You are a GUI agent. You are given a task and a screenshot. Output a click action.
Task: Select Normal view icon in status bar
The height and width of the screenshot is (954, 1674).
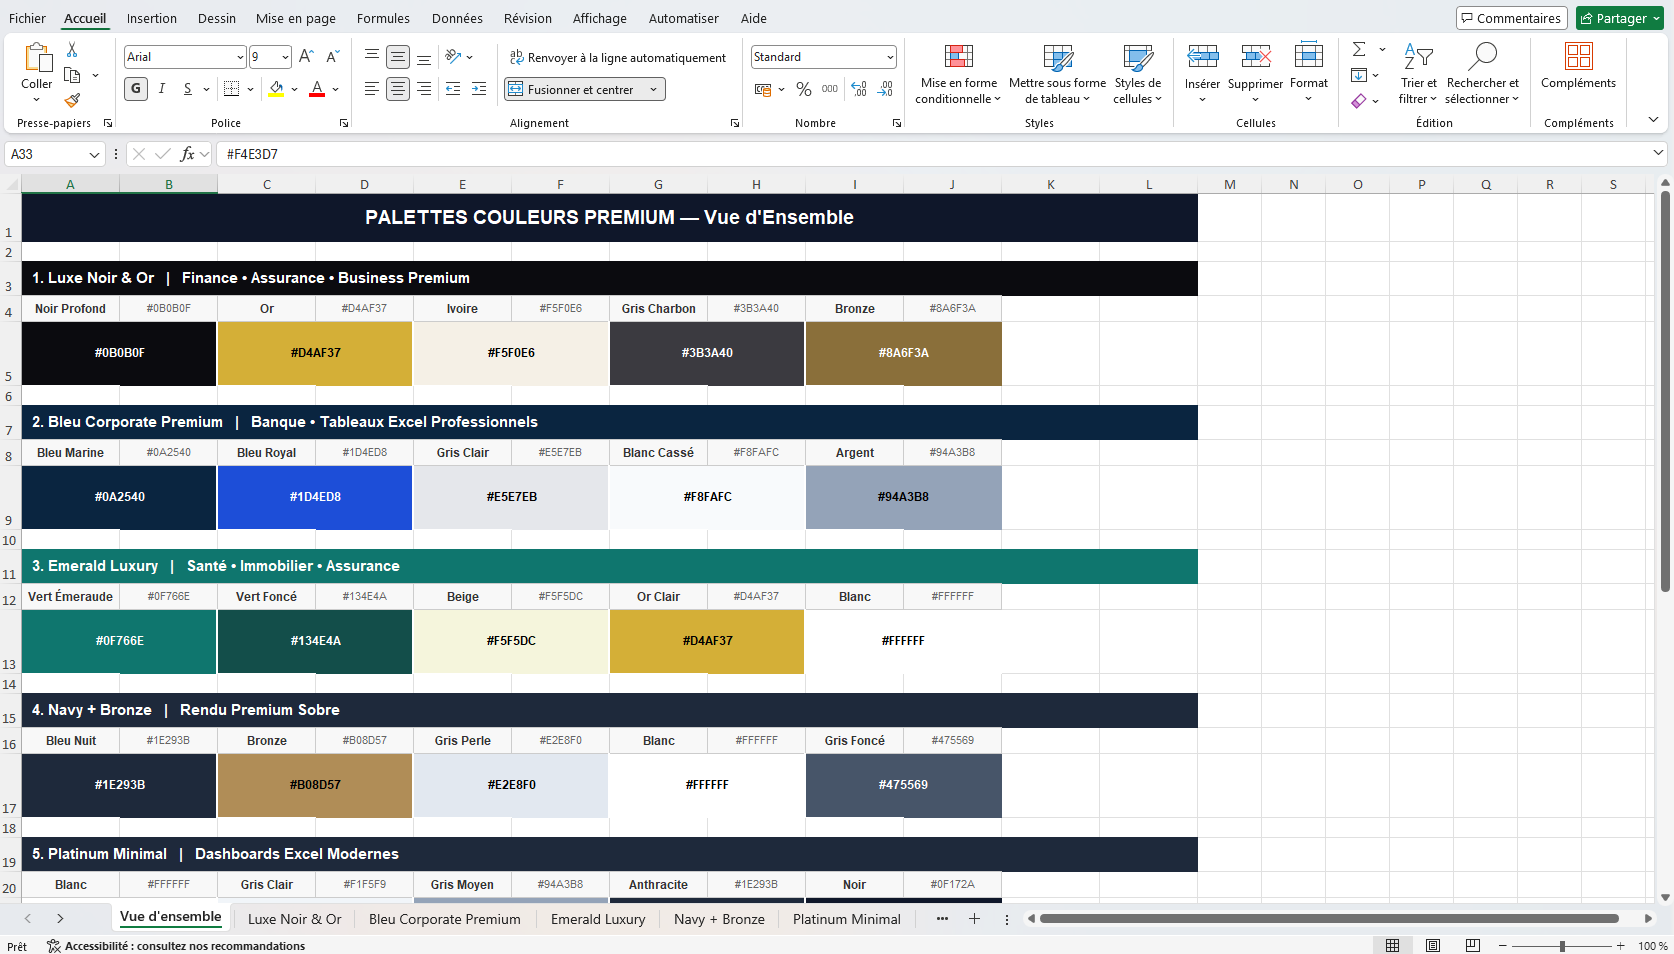pyautogui.click(x=1392, y=945)
